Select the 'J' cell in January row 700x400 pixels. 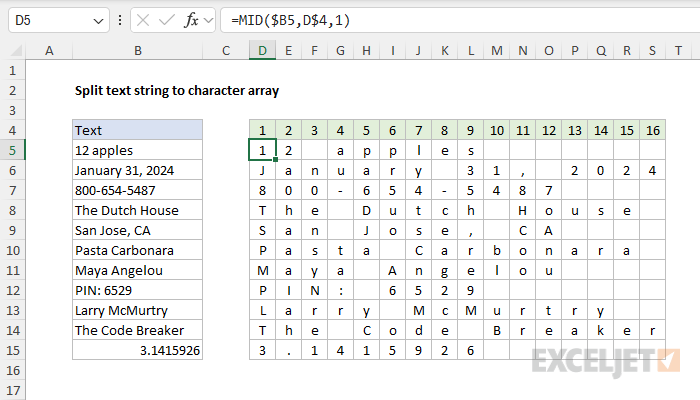coord(262,171)
